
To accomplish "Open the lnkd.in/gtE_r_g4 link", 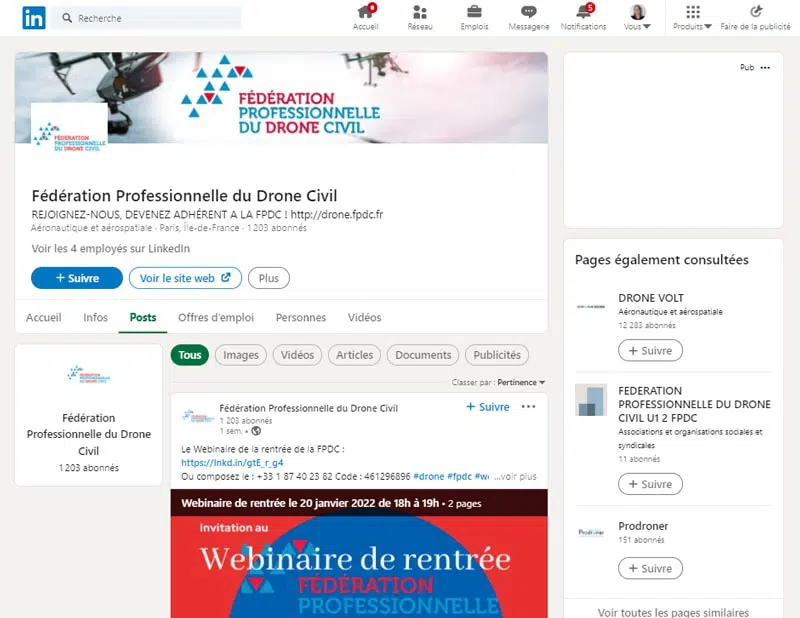I will click(x=232, y=463).
